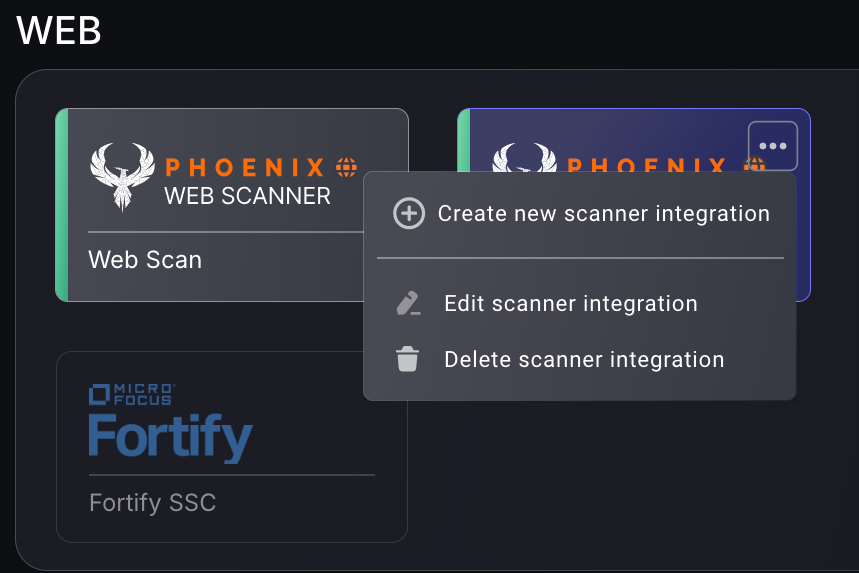Click the 'WEB SCANNER' title text

[x=247, y=196]
